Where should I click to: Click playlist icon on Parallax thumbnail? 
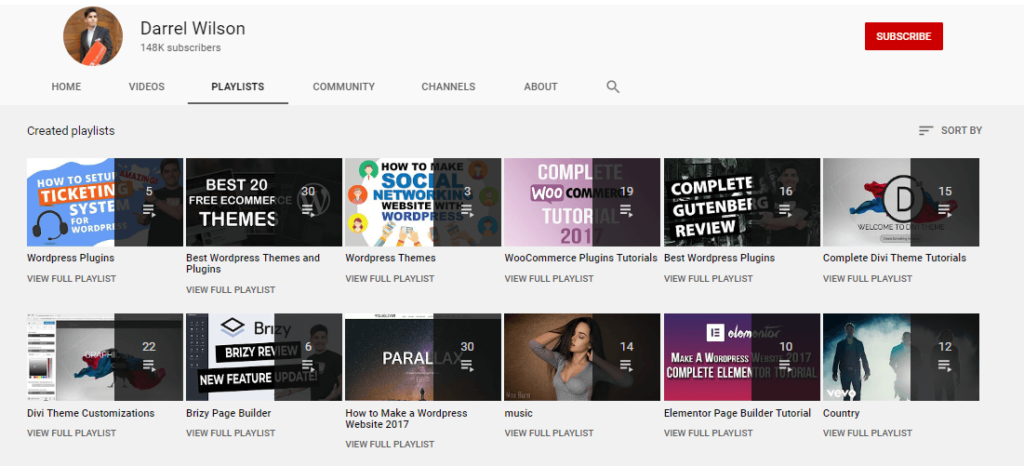(x=467, y=365)
